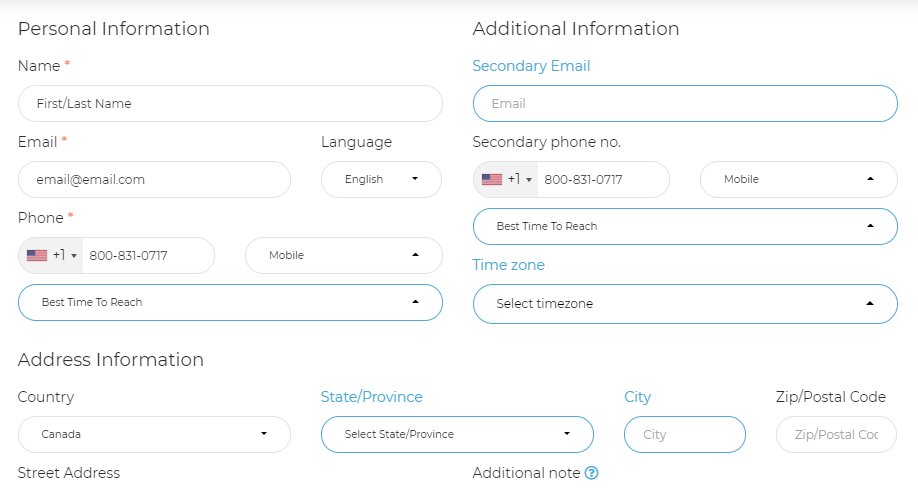Image resolution: width=918 pixels, height=489 pixels.
Task: Click the Zip/Postal Code input field
Action: coord(836,435)
